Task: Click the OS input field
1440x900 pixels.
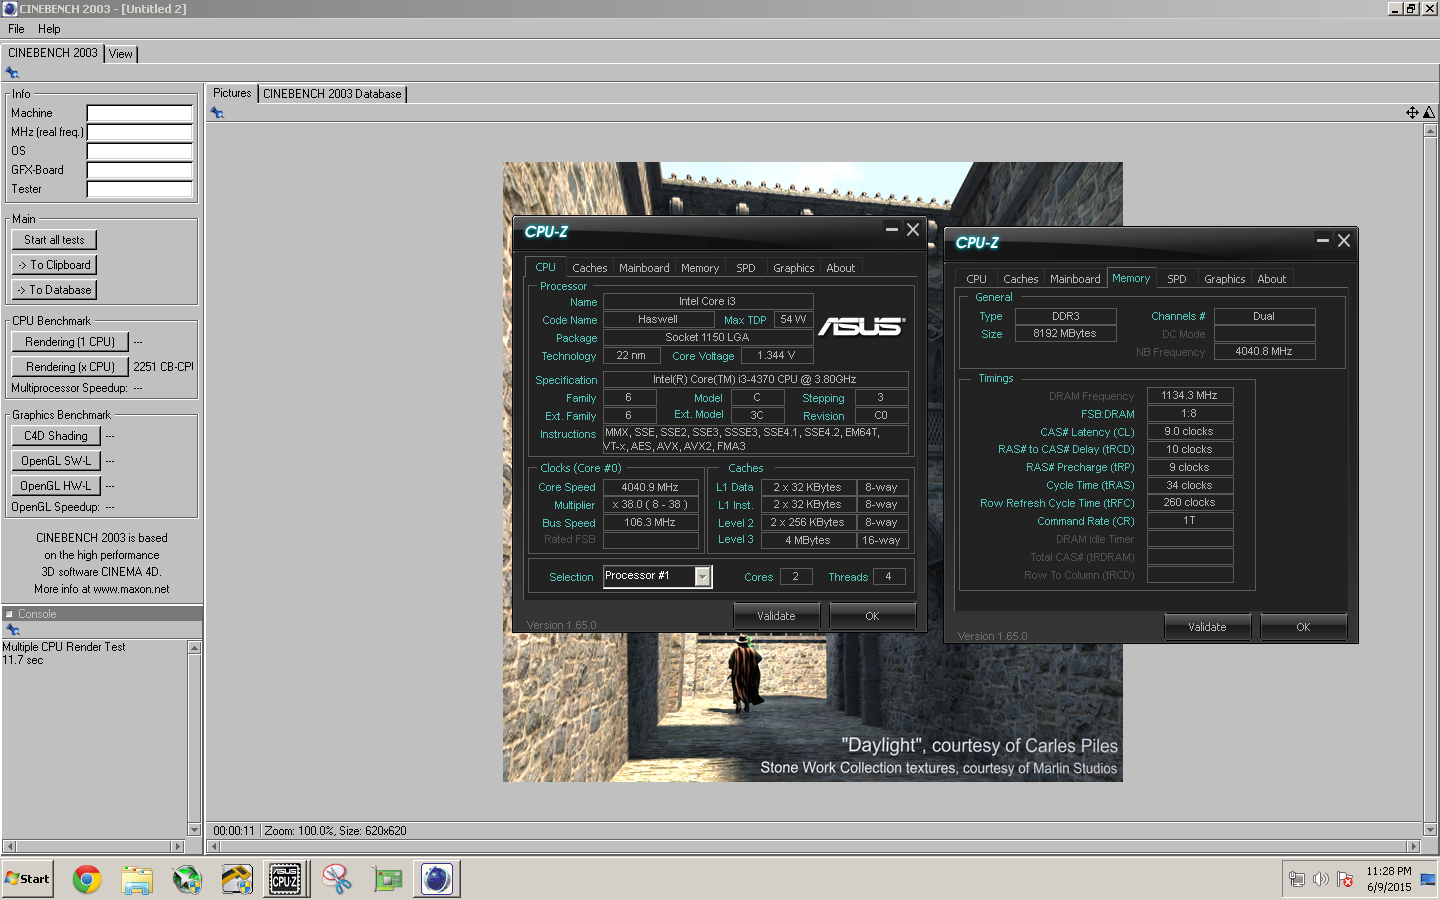Action: tap(140, 151)
